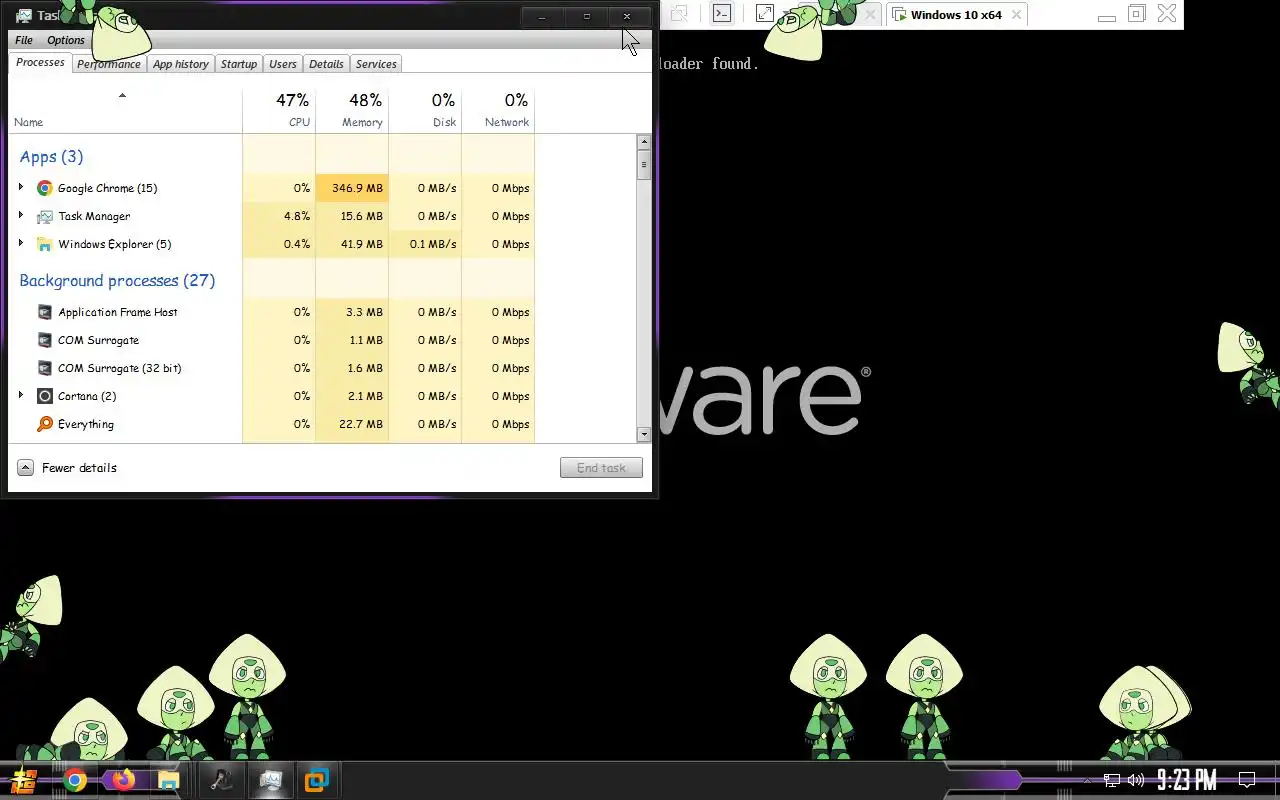The width and height of the screenshot is (1280, 800).
Task: Switch to the Startup tab
Action: click(x=239, y=64)
